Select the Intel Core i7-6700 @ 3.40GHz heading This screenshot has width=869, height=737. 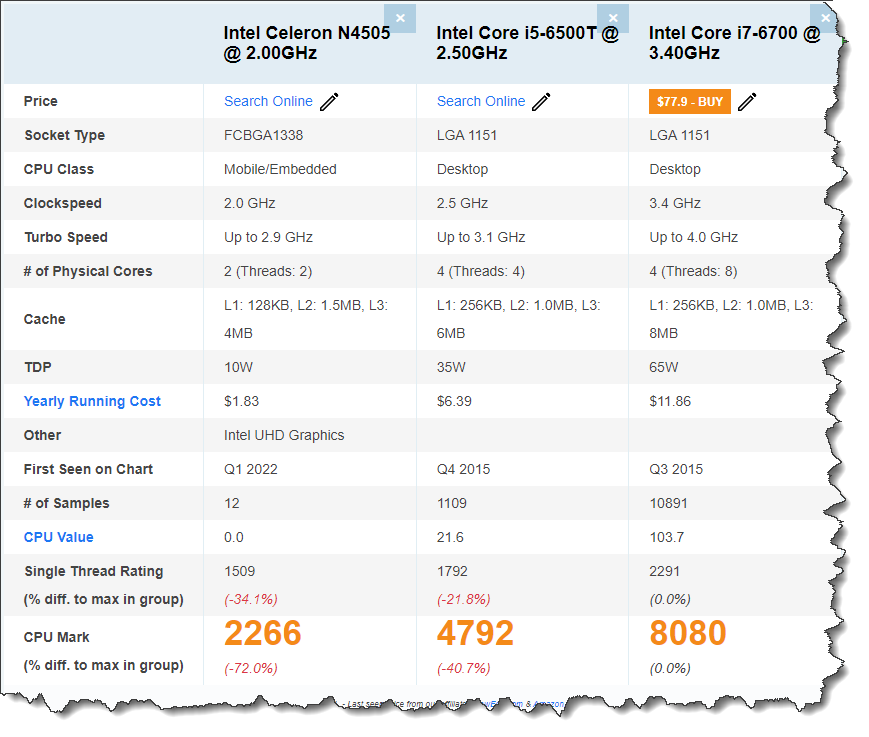tap(734, 43)
